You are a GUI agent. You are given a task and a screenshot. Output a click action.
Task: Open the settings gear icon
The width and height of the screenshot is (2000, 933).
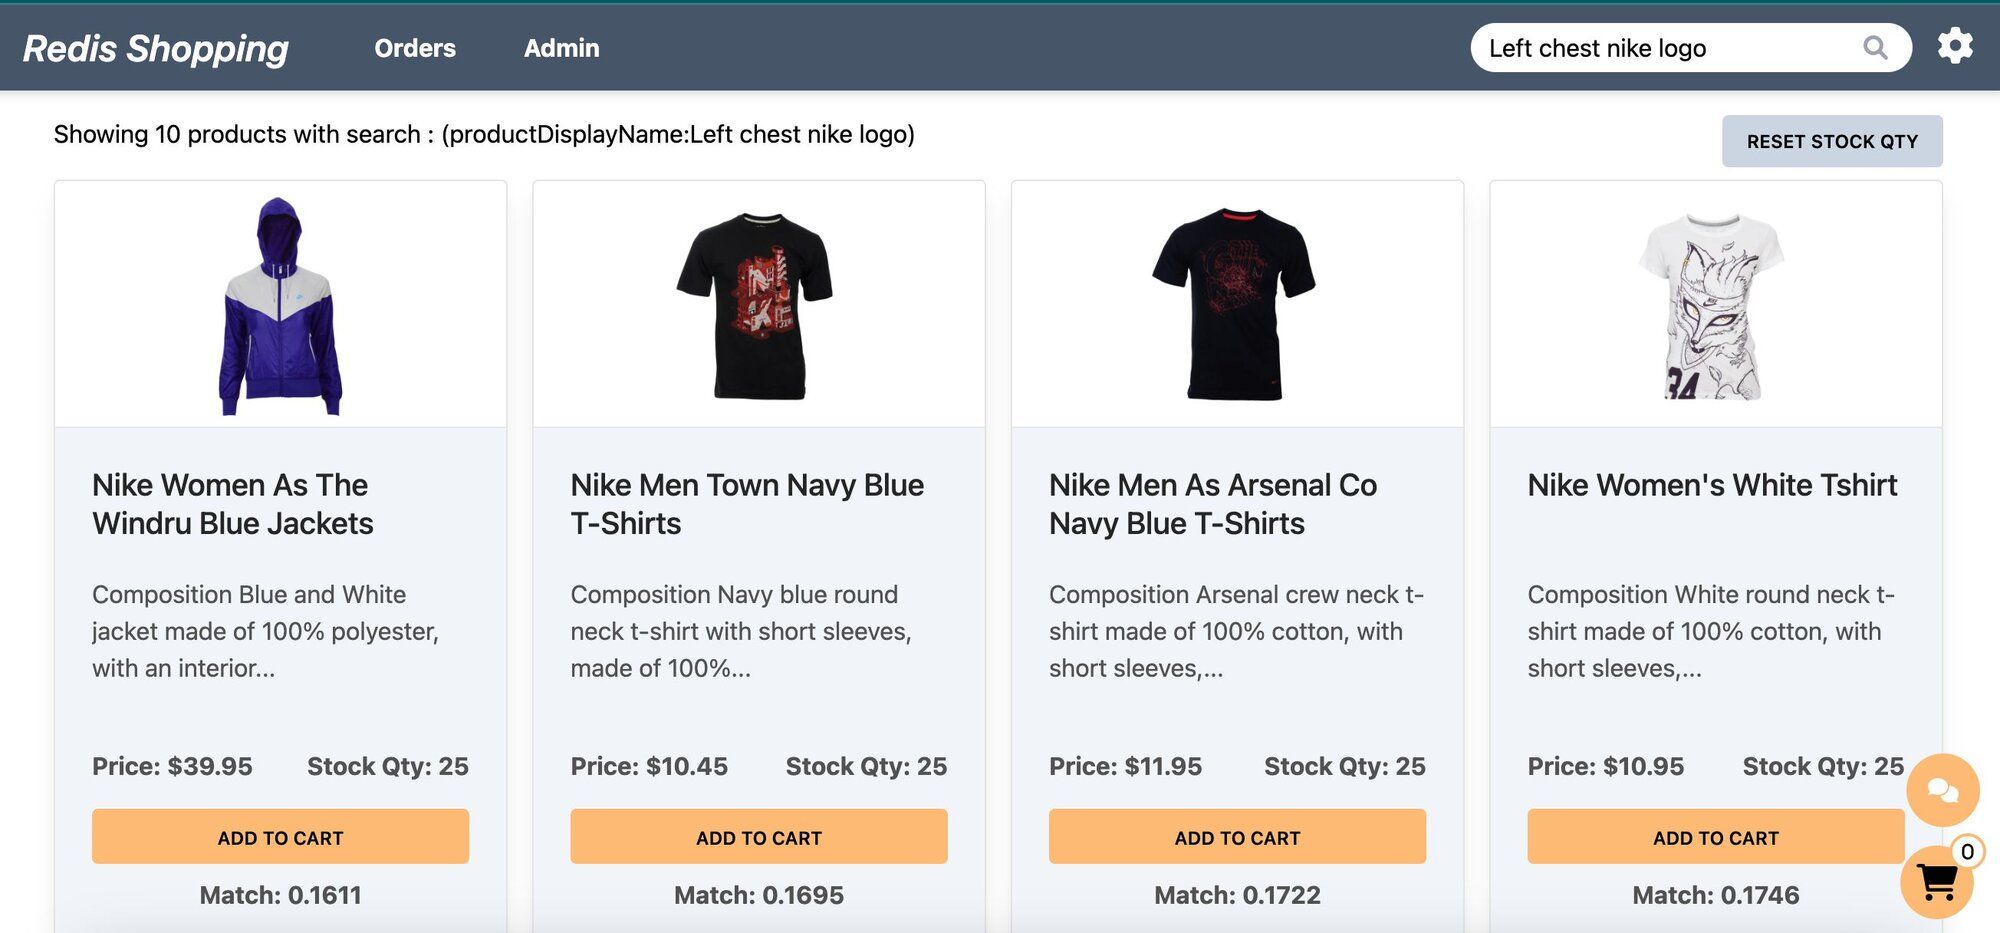pyautogui.click(x=1955, y=46)
